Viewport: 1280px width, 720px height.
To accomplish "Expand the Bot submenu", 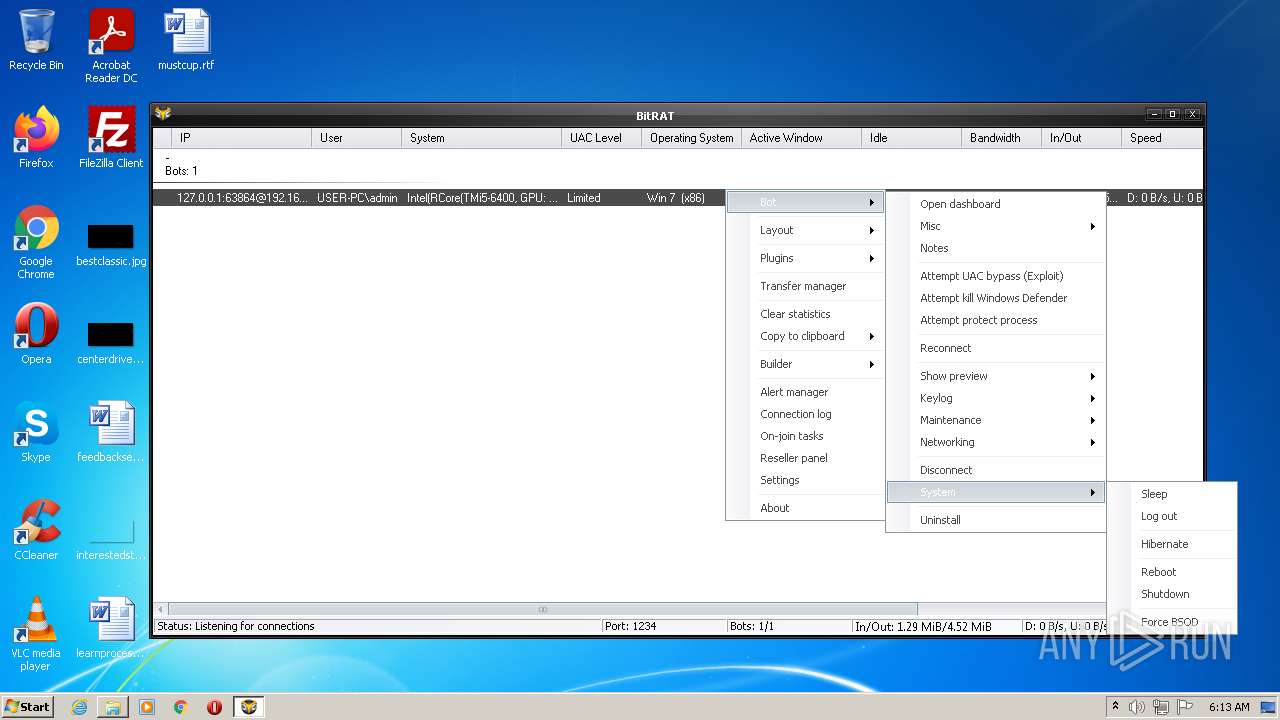I will click(805, 202).
